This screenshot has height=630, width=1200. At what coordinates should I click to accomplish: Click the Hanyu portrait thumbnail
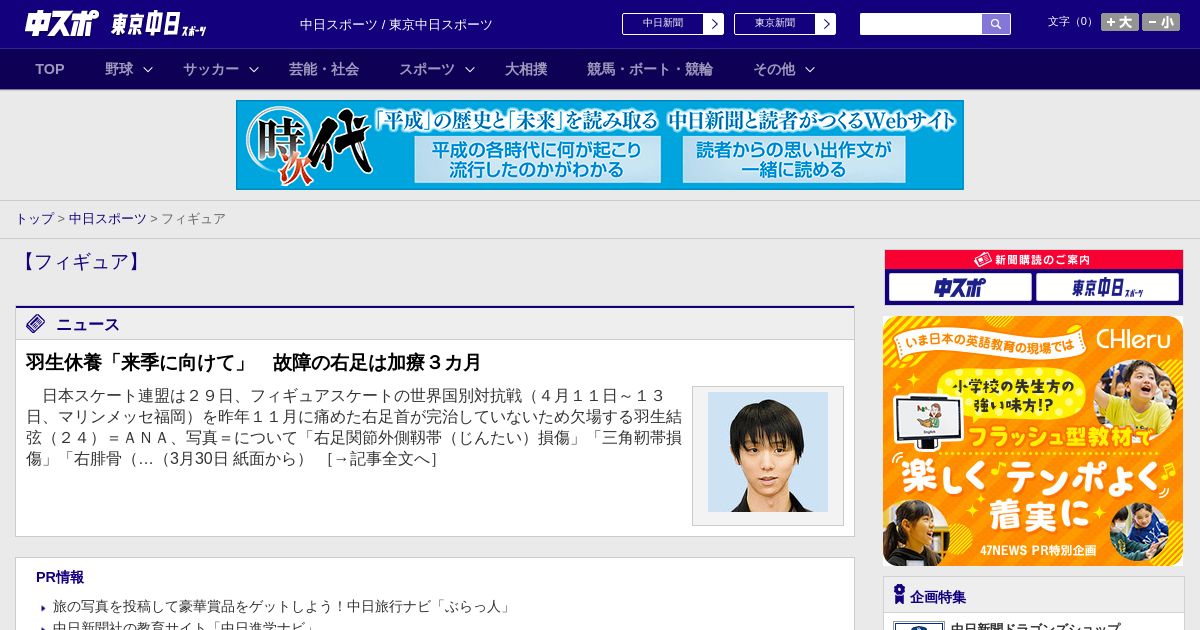768,452
